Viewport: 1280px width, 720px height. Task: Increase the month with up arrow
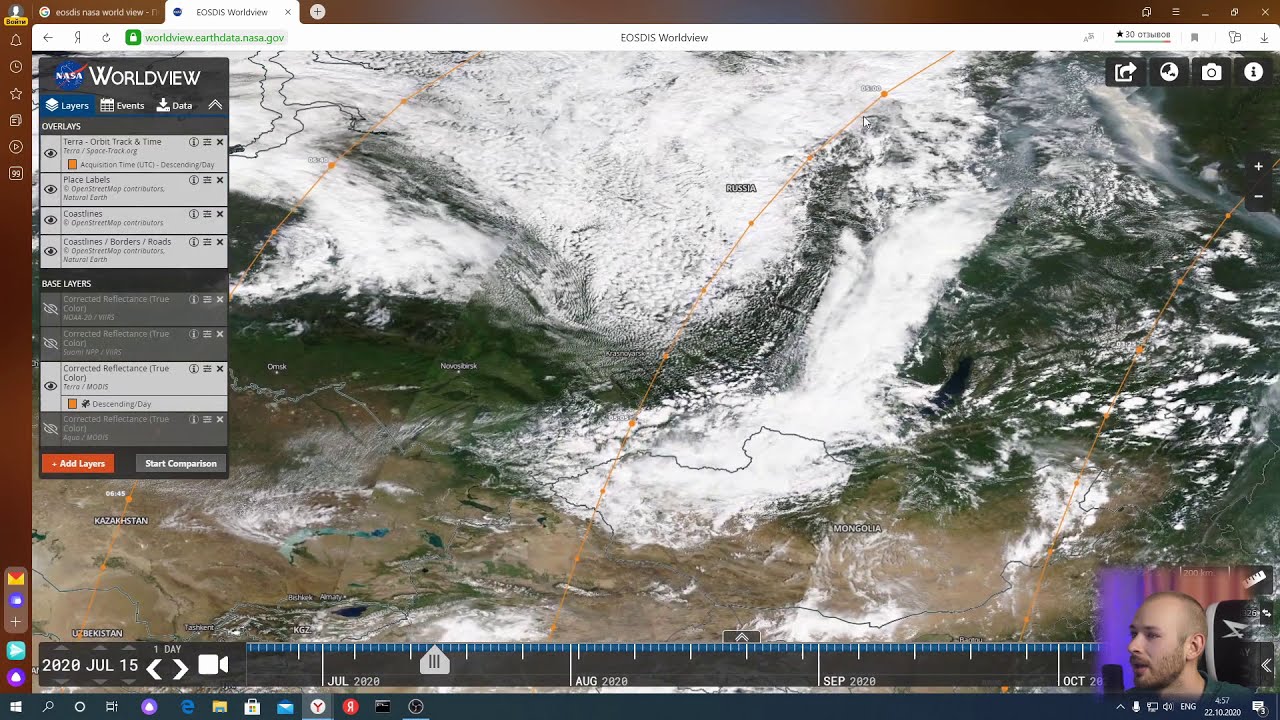(x=99, y=650)
